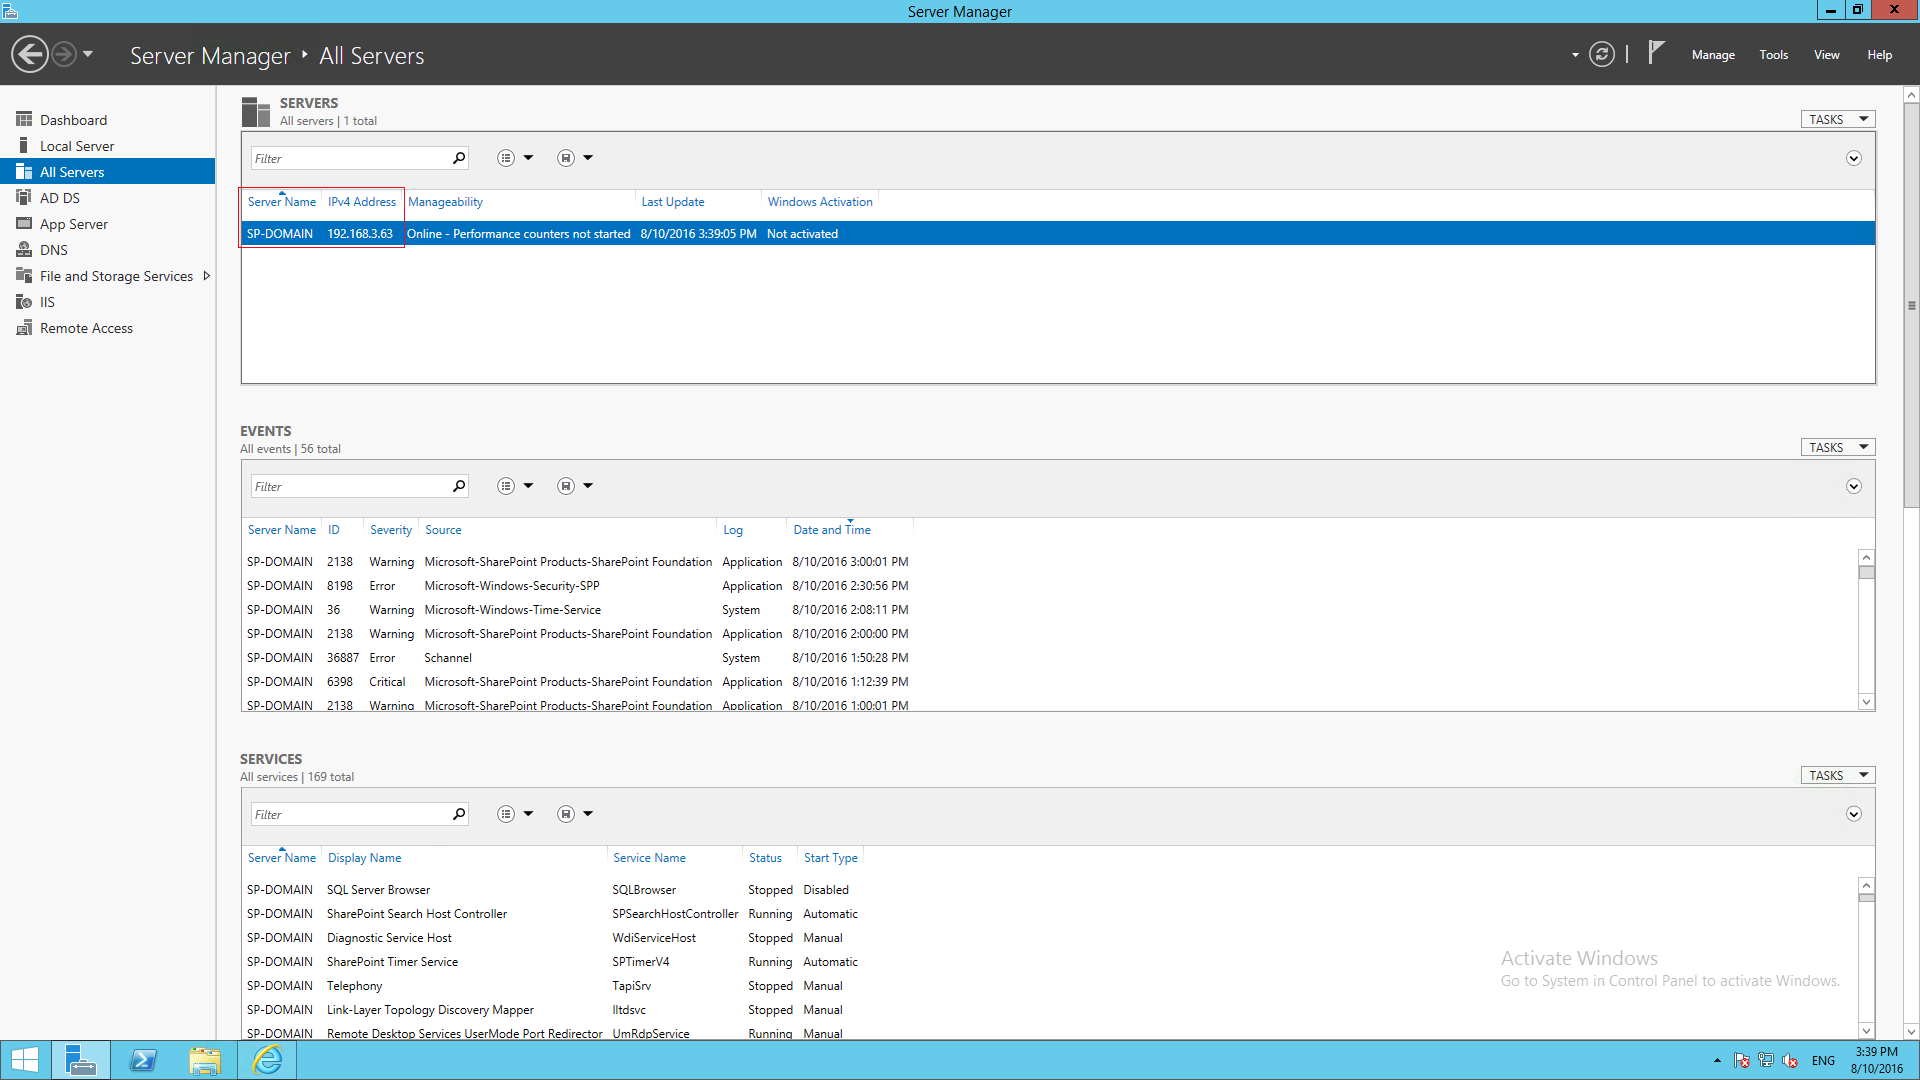
Task: Click Events list scroll down arrow
Action: (1866, 702)
